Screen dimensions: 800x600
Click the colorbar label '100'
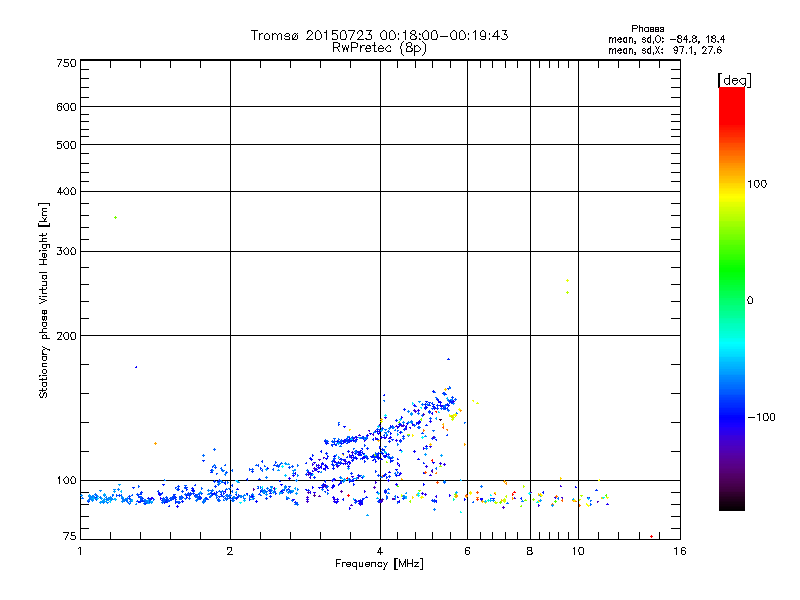pyautogui.click(x=757, y=184)
